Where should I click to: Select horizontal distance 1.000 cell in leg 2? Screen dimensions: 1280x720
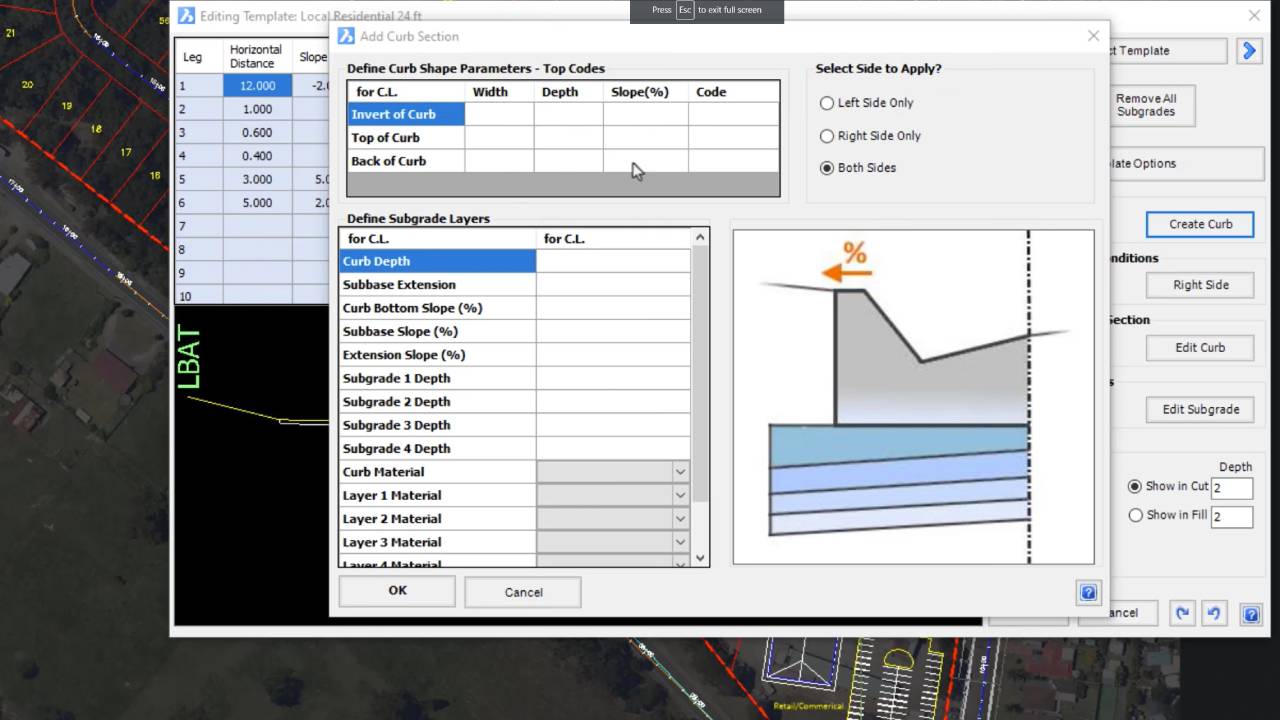257,109
